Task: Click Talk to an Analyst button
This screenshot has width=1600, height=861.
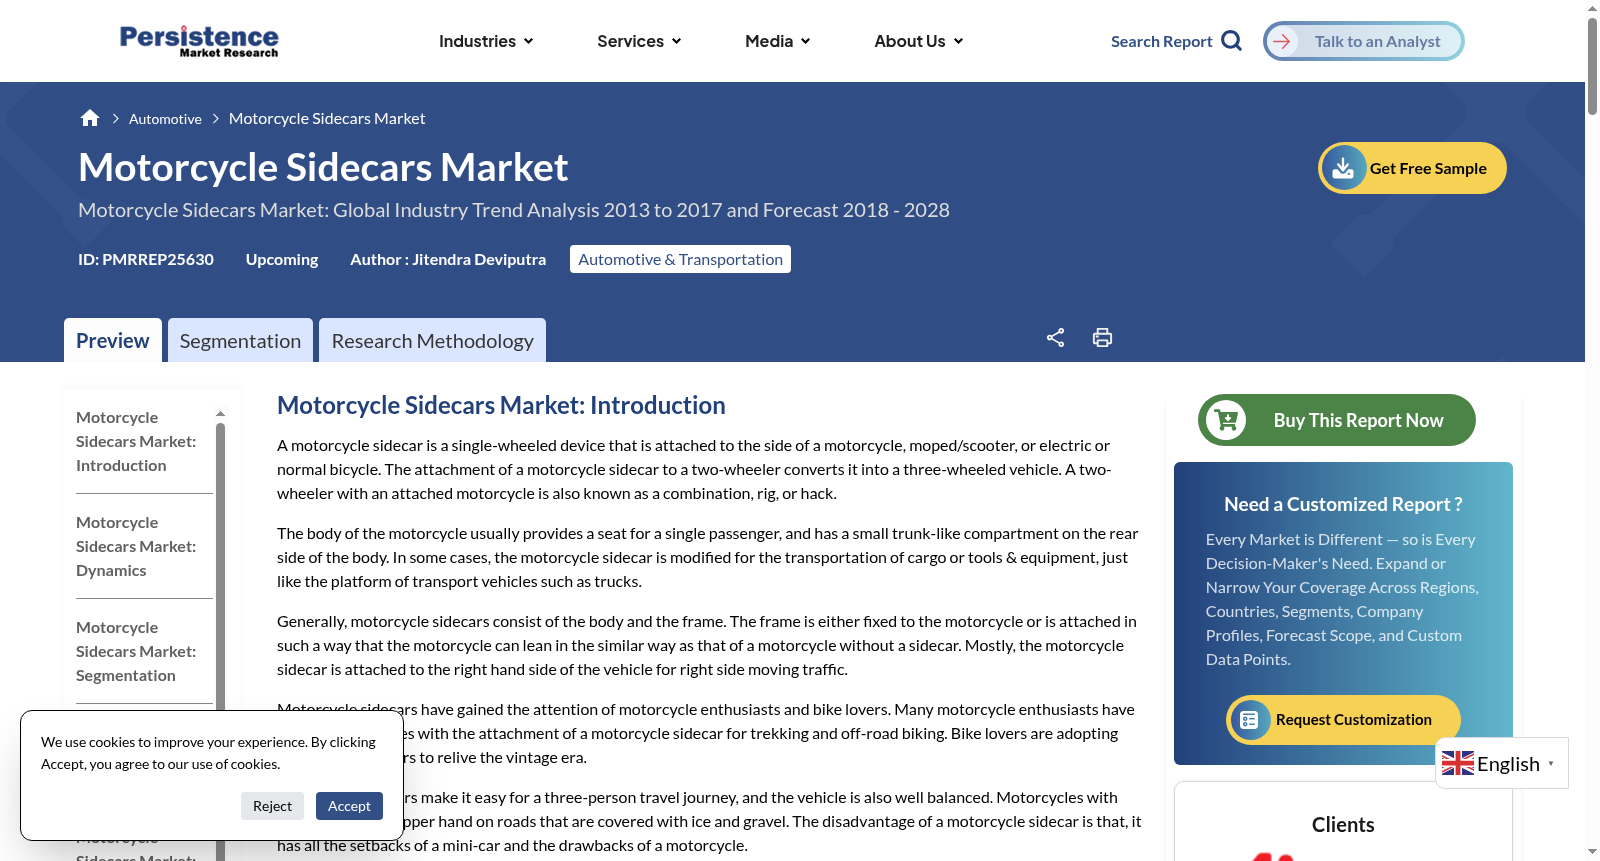Action: 1364,41
